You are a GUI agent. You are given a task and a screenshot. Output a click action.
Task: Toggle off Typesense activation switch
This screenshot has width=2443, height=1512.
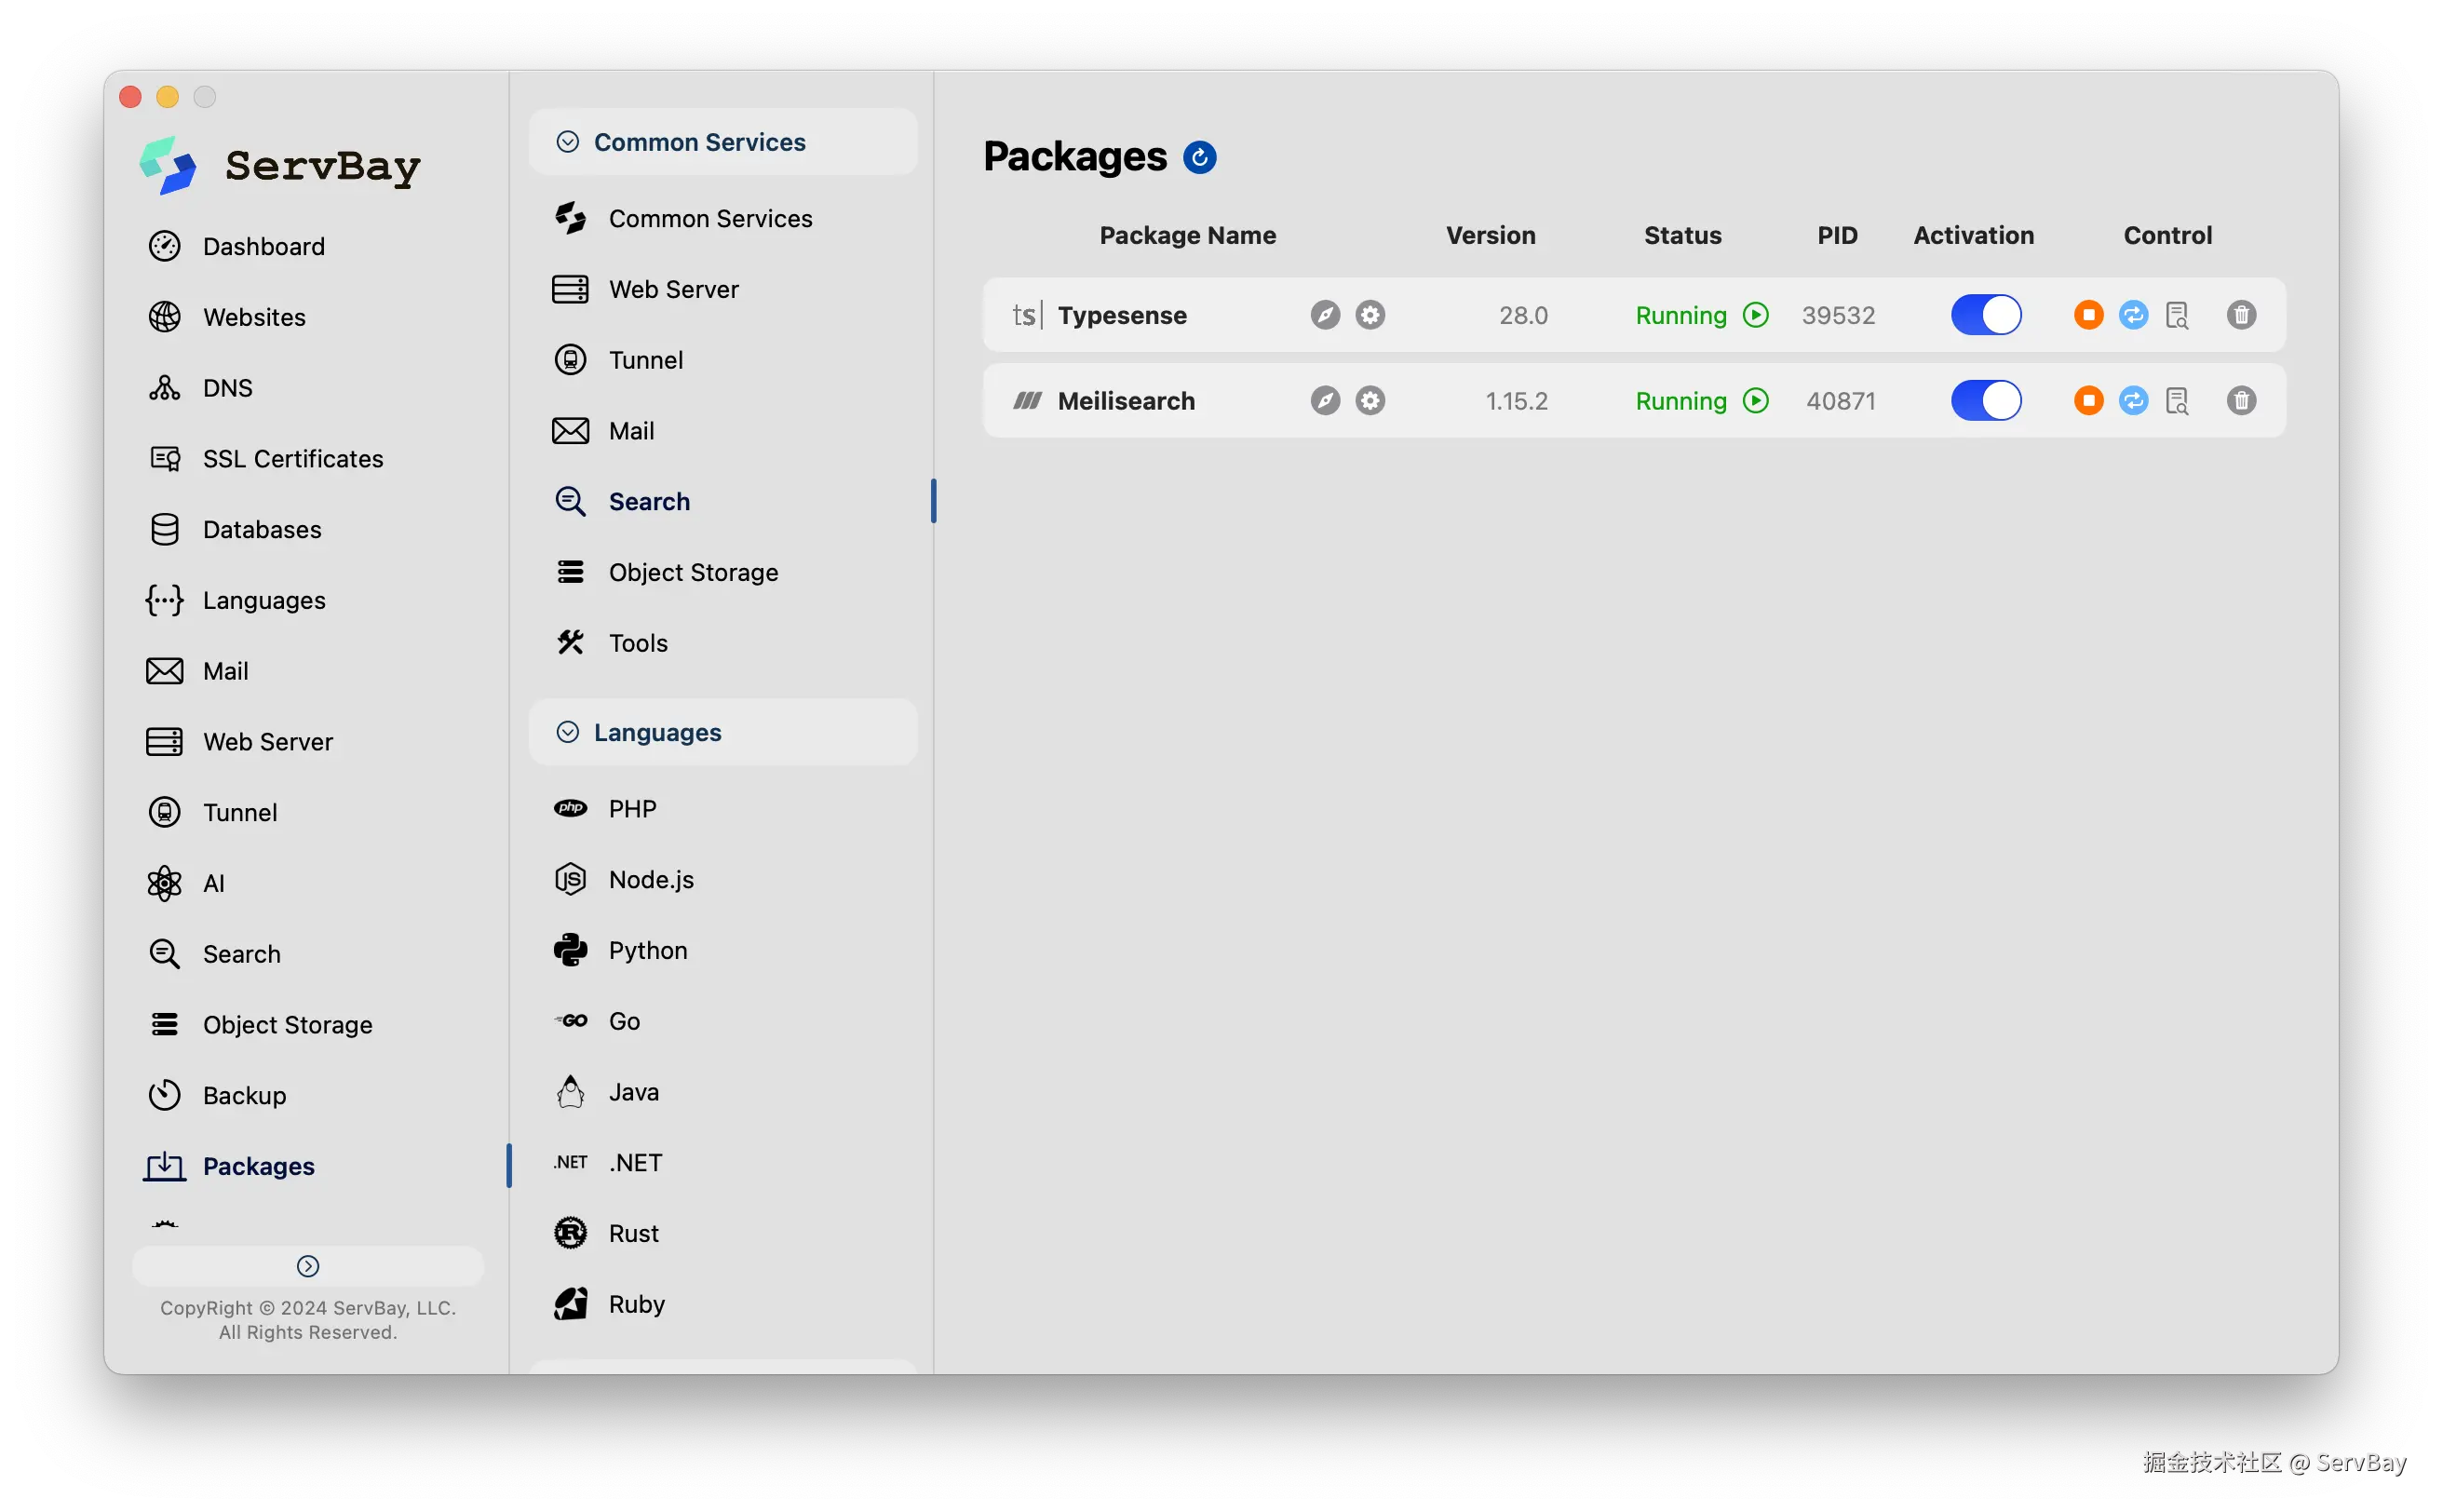tap(1986, 315)
